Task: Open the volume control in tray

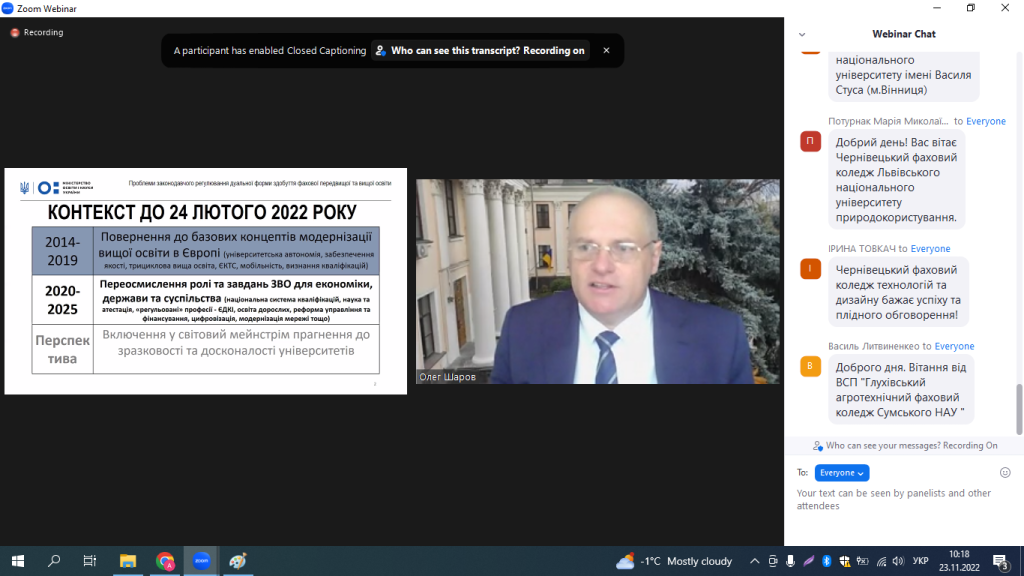Action: (898, 561)
